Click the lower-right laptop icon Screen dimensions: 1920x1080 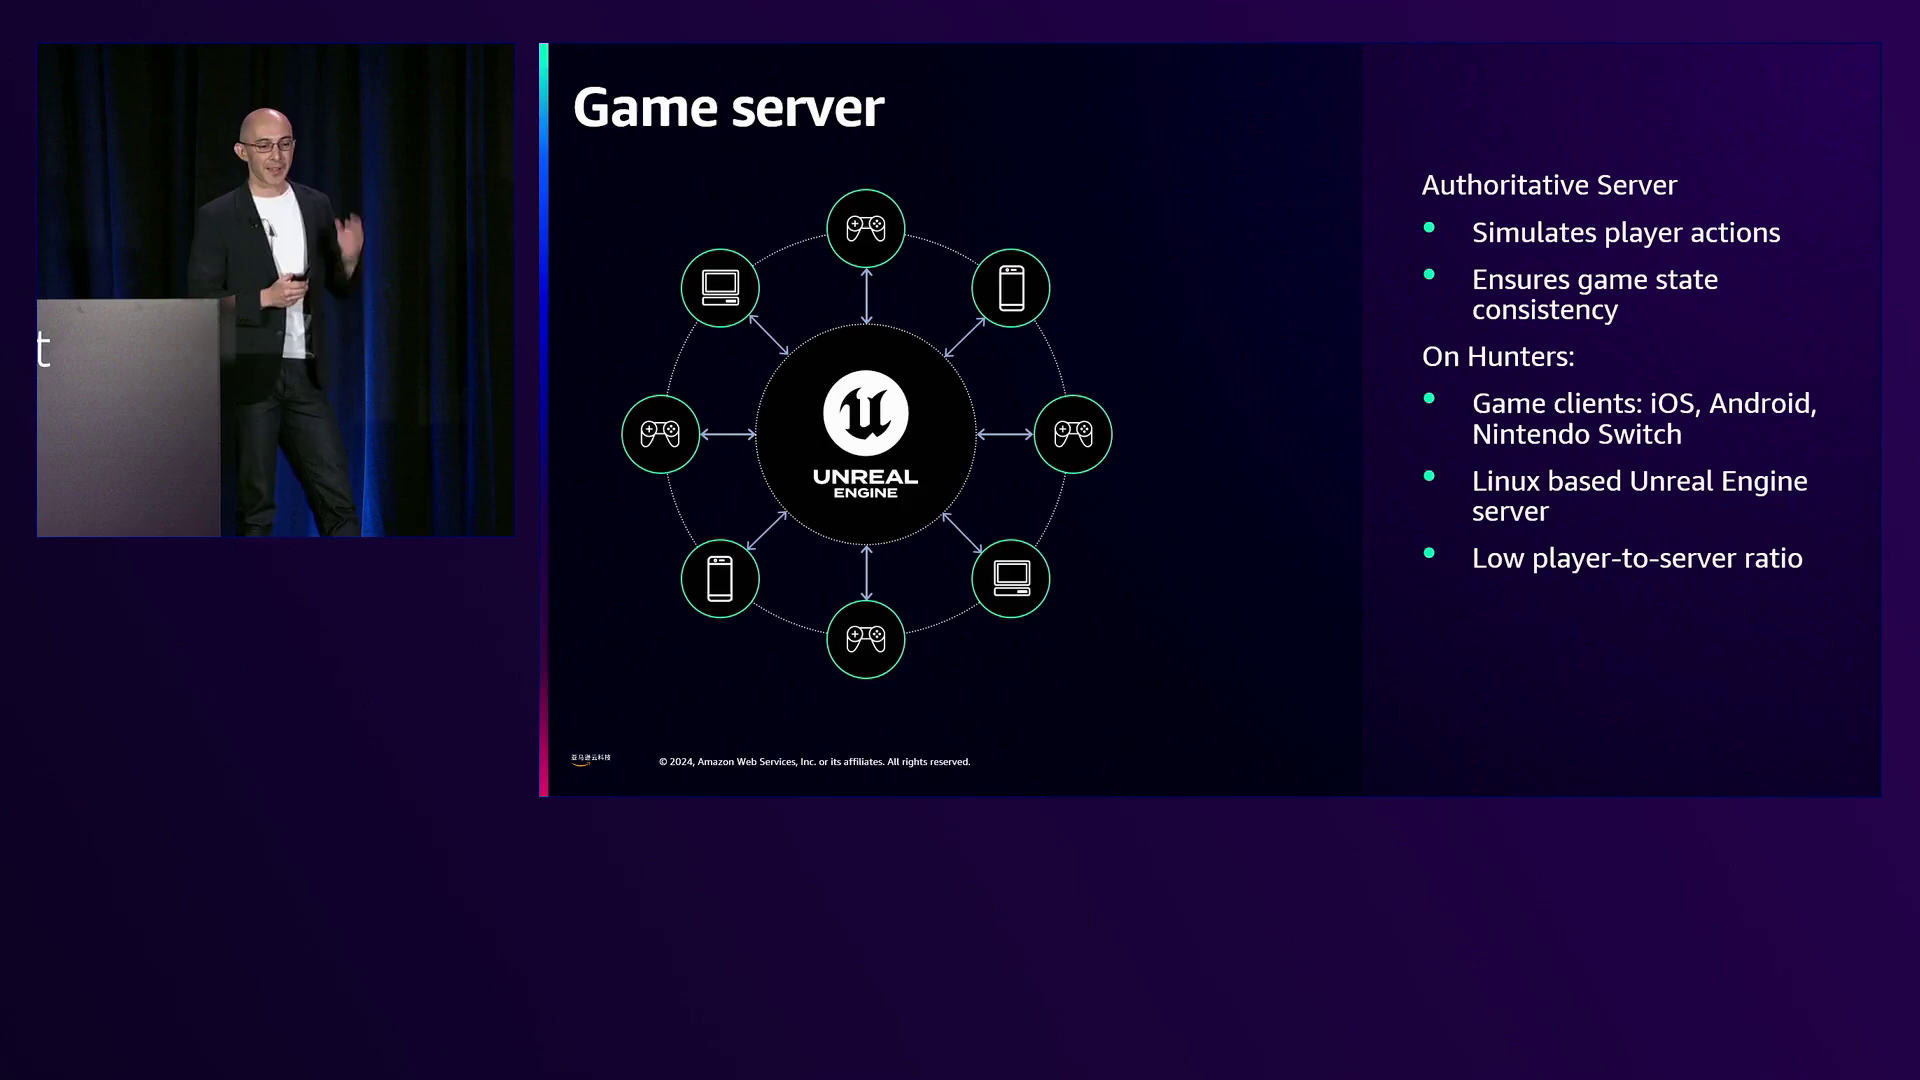(1011, 579)
